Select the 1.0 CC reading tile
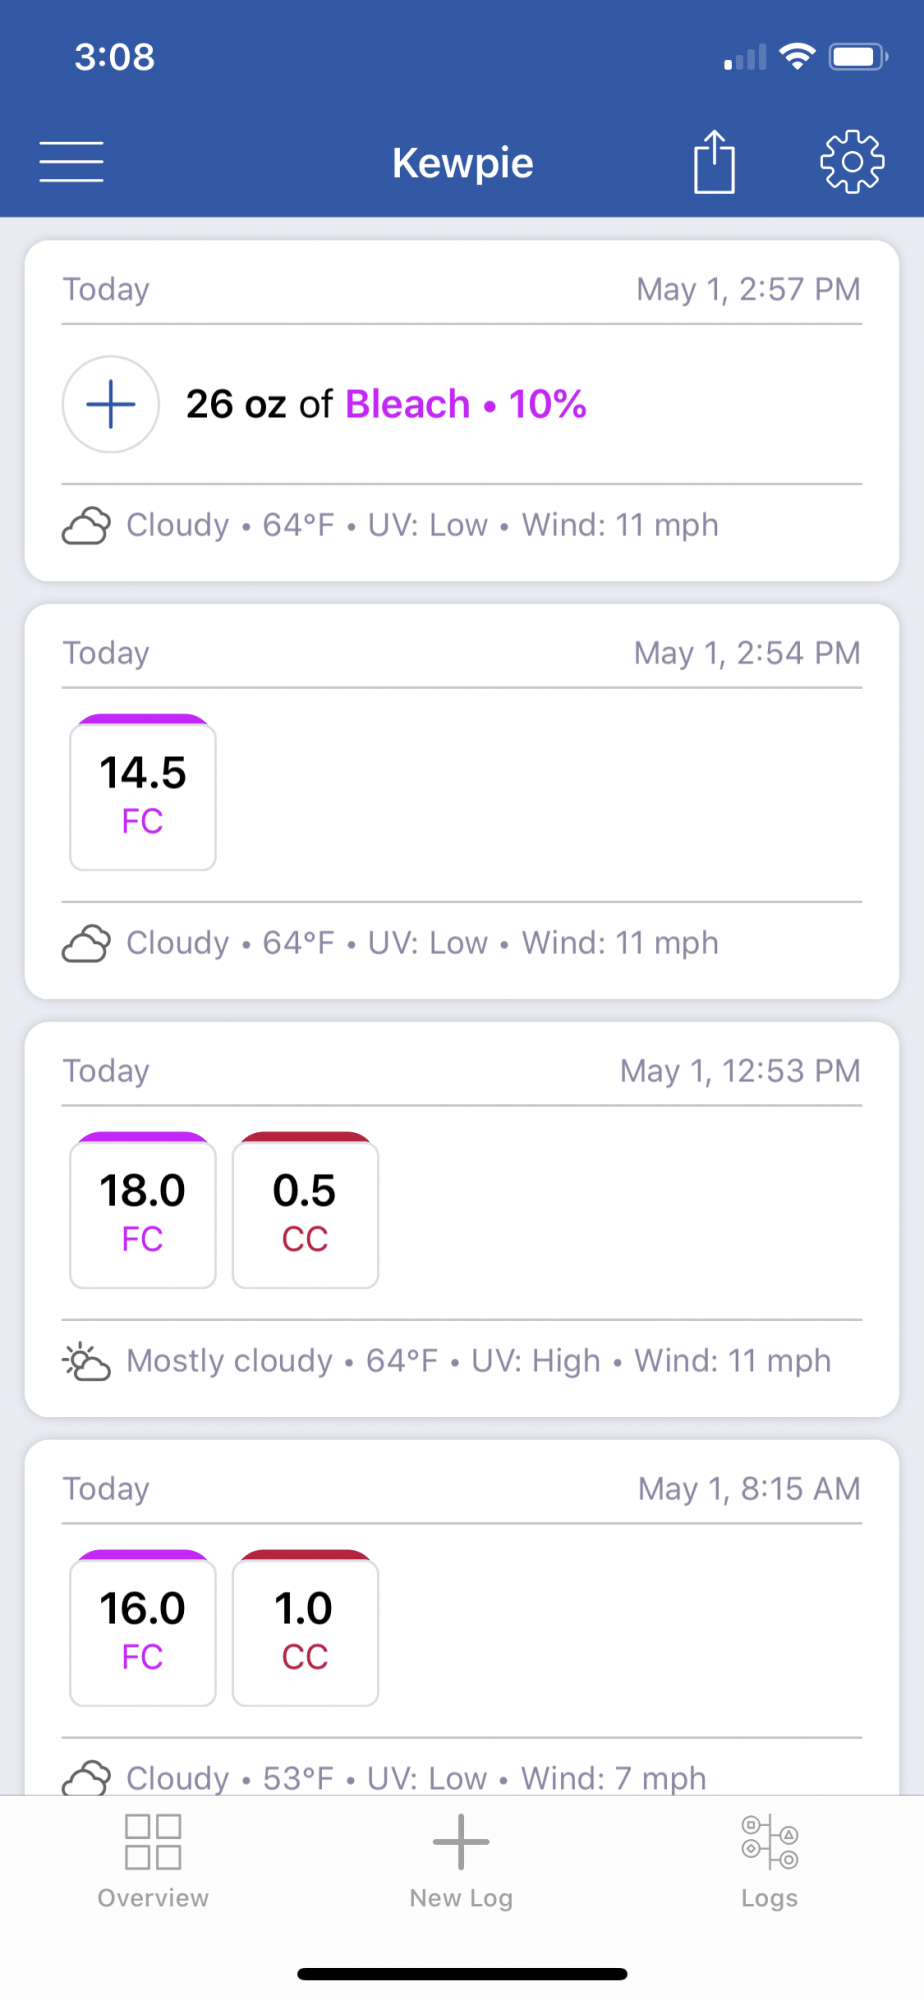 coord(305,1628)
